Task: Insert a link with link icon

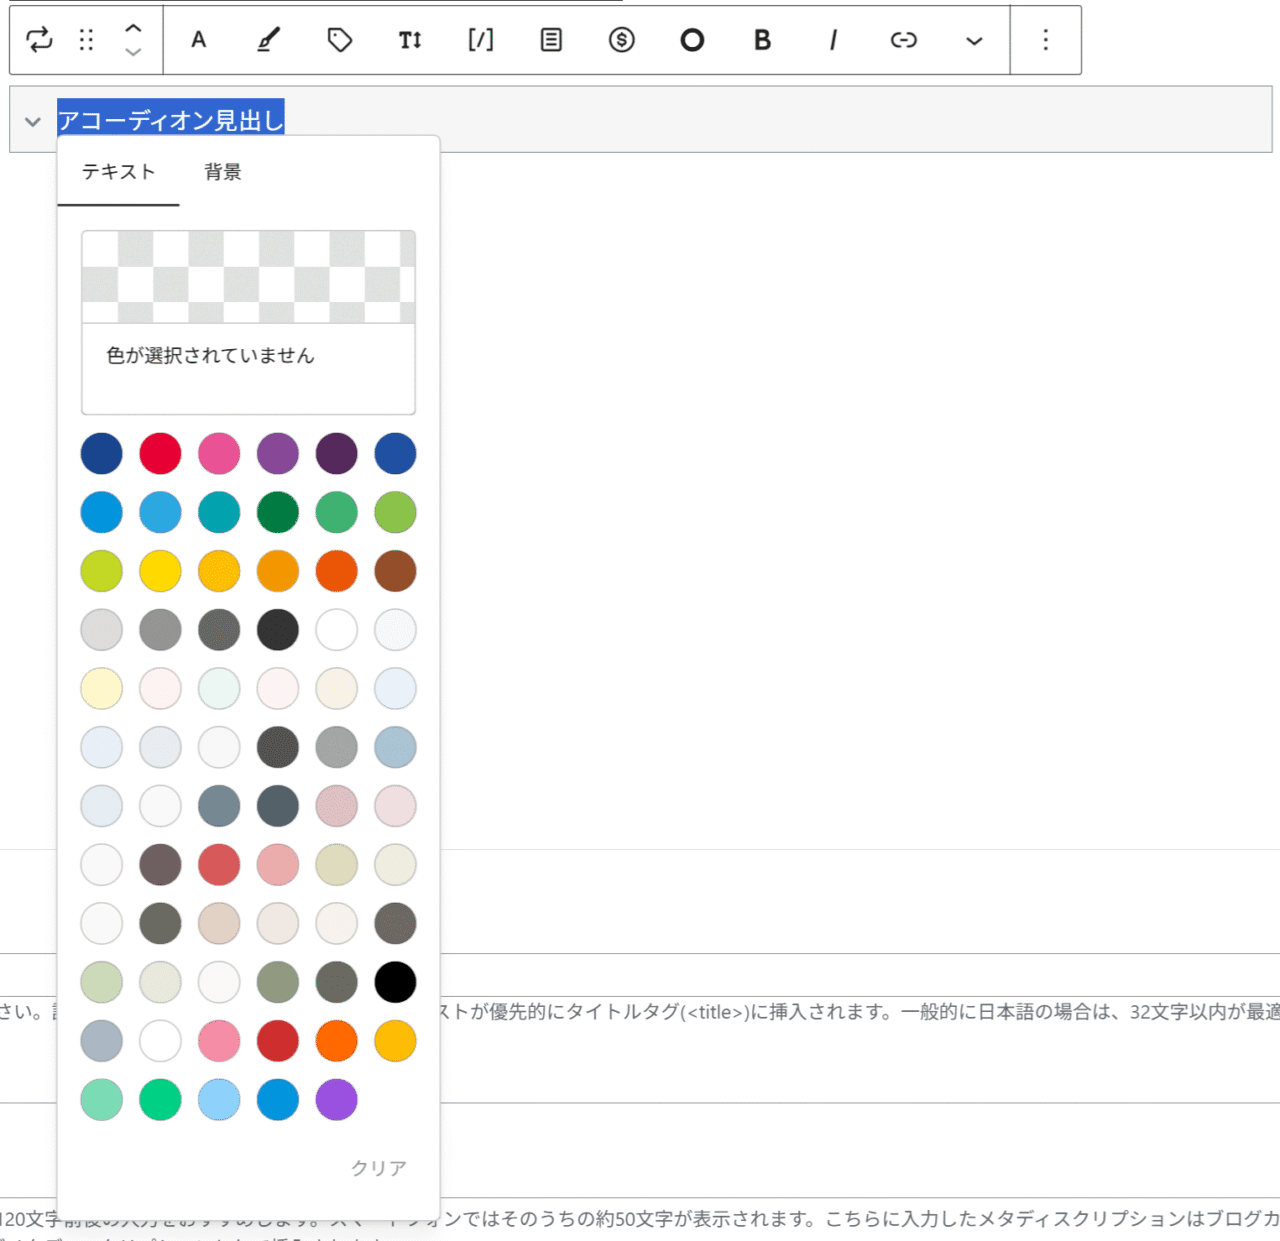Action: pos(903,40)
